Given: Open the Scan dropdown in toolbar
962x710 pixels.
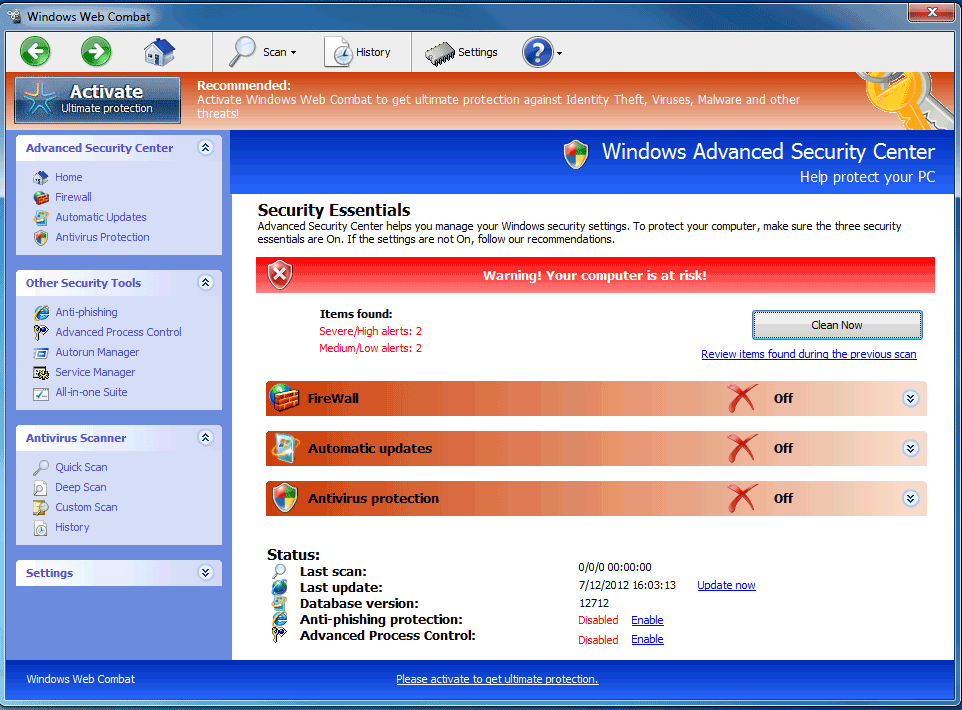Looking at the screenshot, I should click(x=264, y=52).
